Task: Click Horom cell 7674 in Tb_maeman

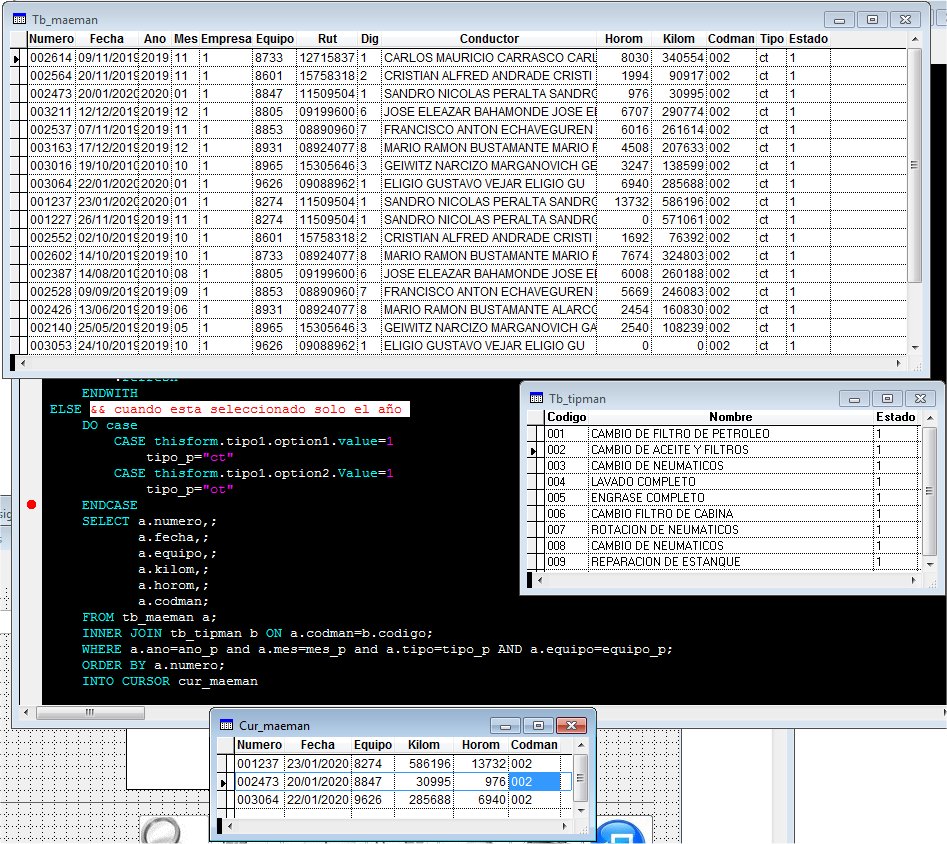Action: (x=624, y=256)
